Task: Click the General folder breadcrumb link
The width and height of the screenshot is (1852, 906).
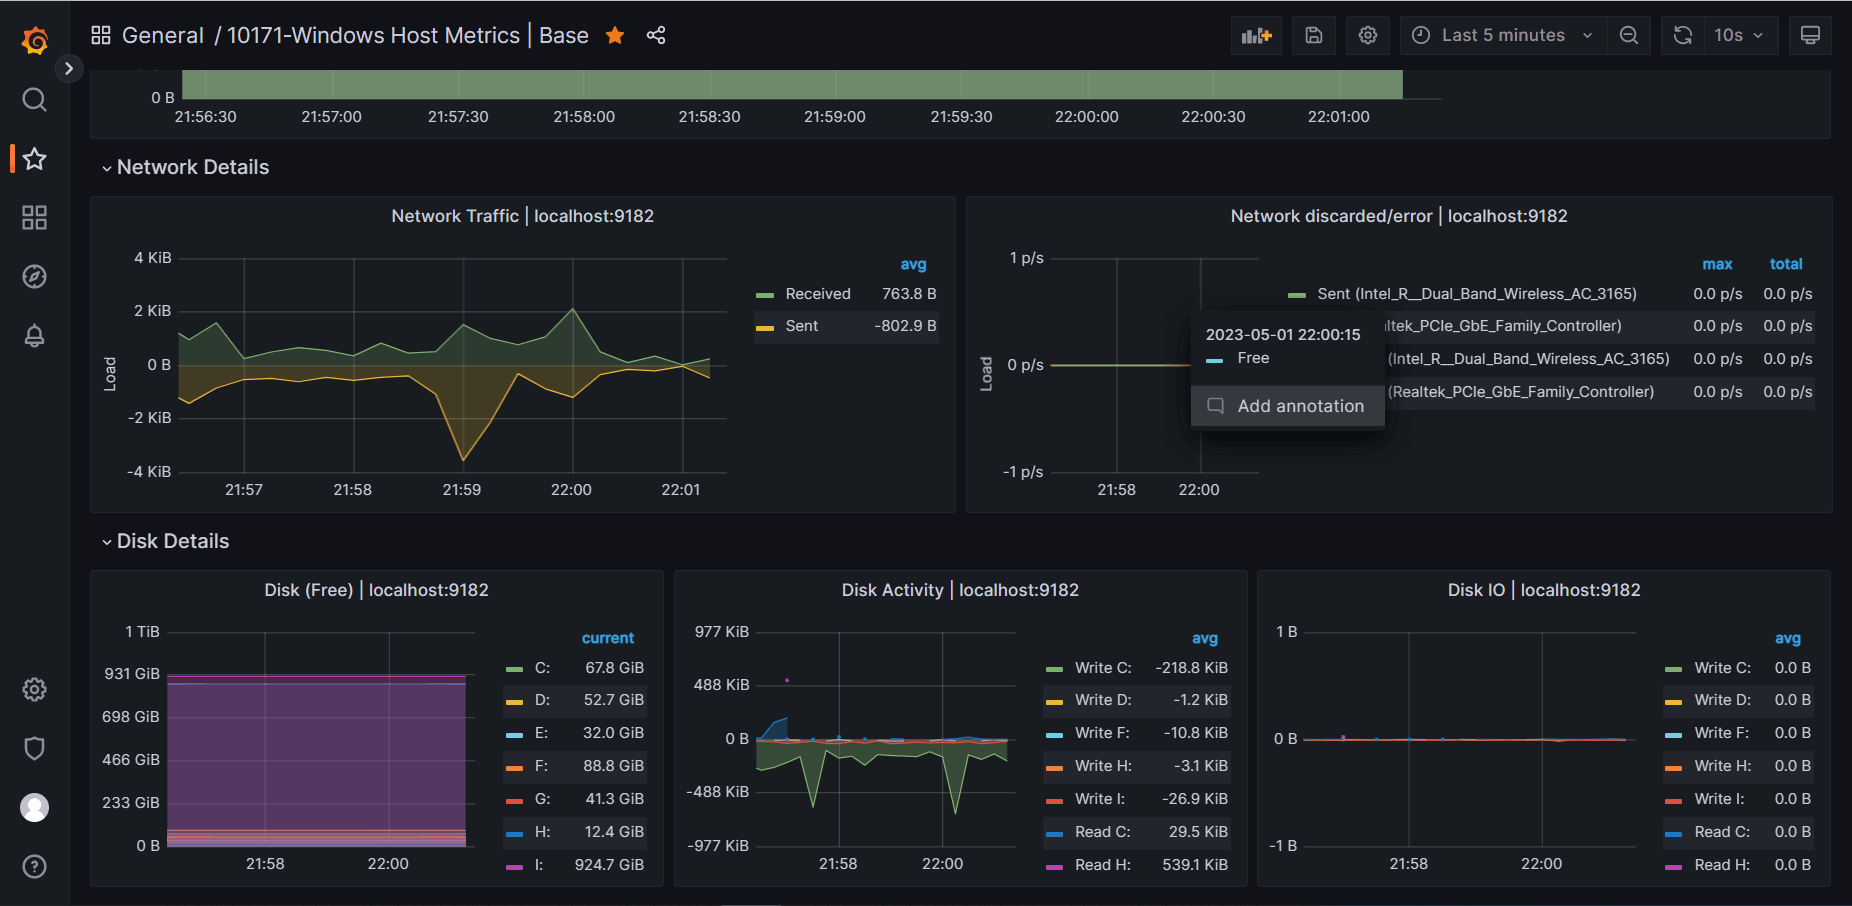Action: coord(162,36)
